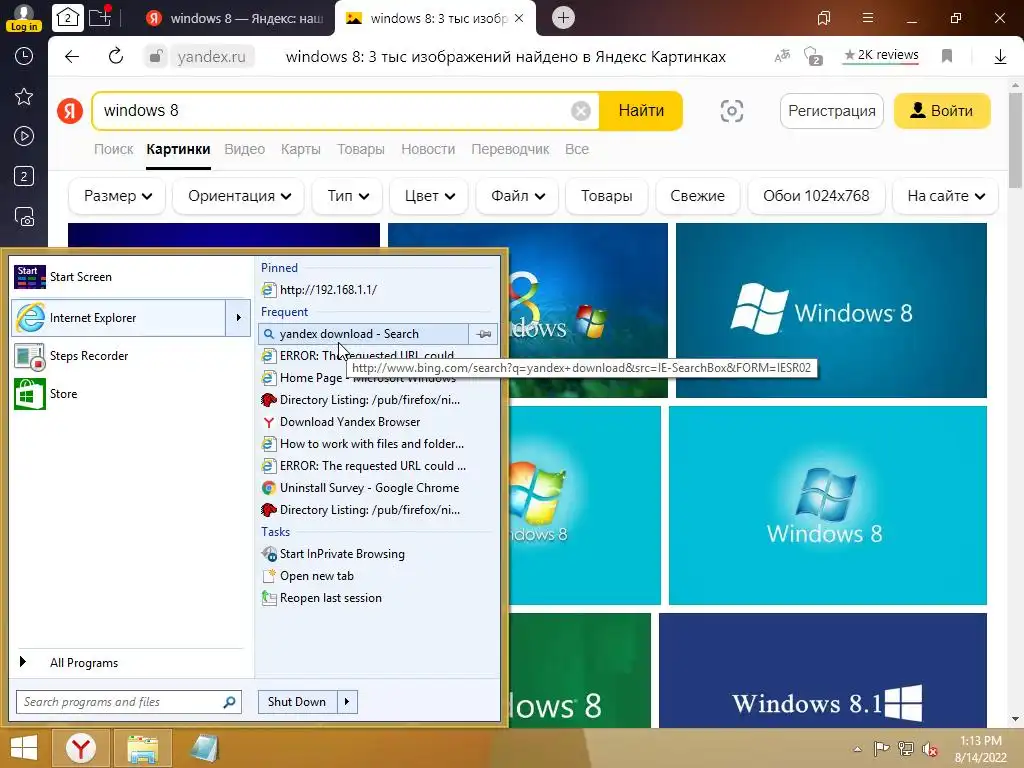Image resolution: width=1024 pixels, height=768 pixels.
Task: Open Start Screen from start menu
Action: click(131, 277)
